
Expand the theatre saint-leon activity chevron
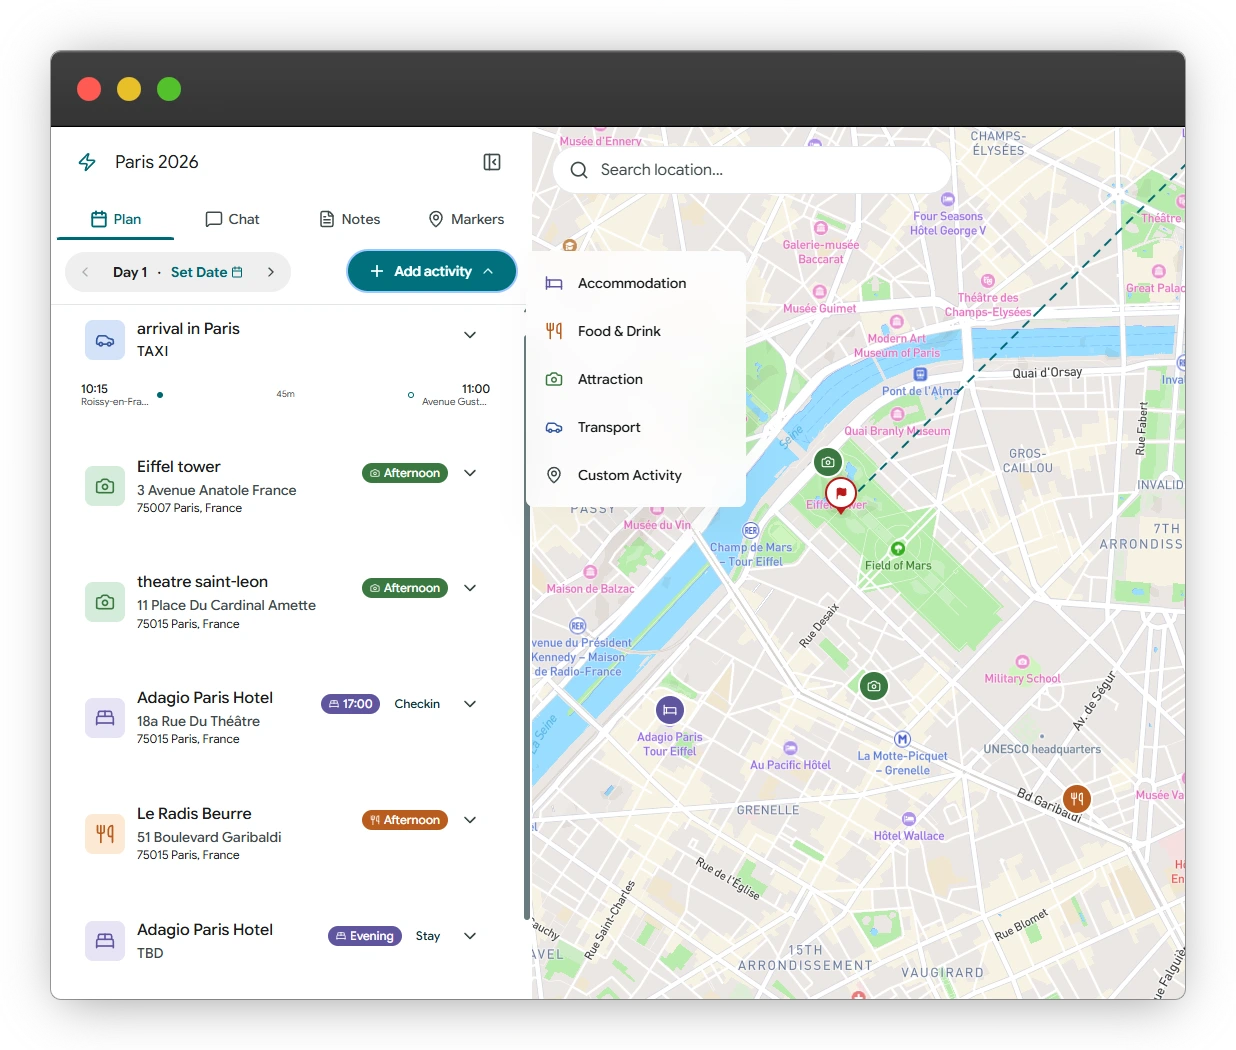coord(470,588)
